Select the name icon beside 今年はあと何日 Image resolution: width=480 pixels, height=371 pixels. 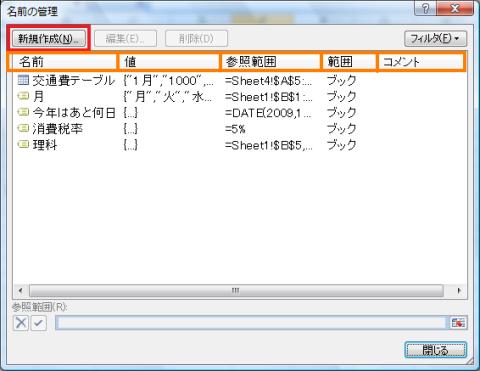pos(23,112)
